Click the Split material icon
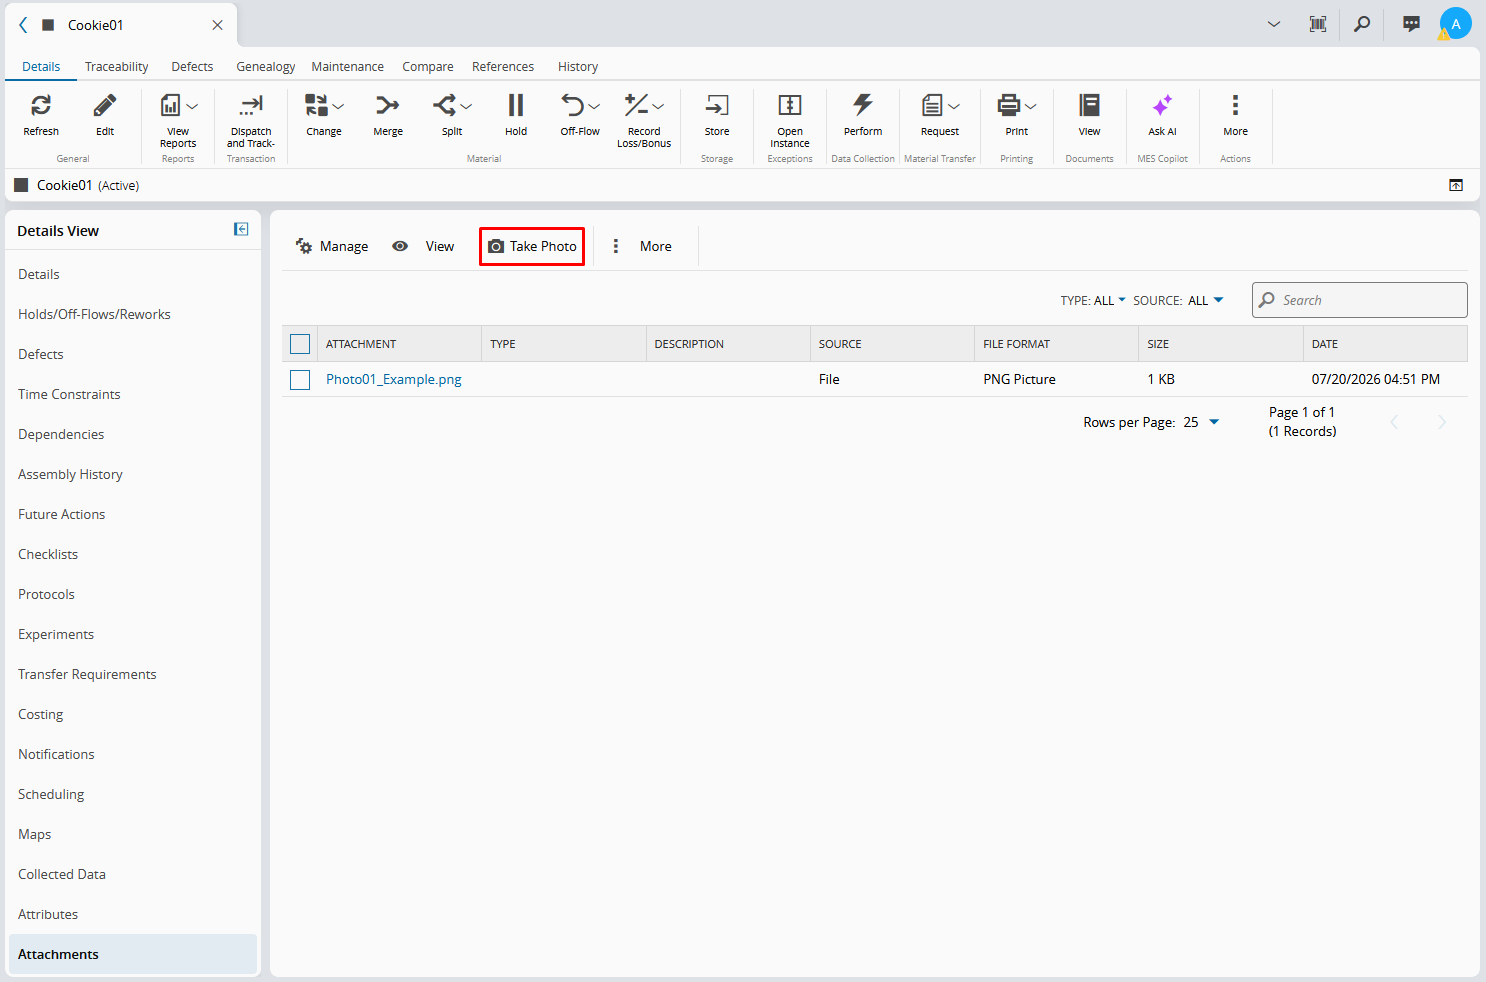Viewport: 1486px width, 982px height. point(445,105)
